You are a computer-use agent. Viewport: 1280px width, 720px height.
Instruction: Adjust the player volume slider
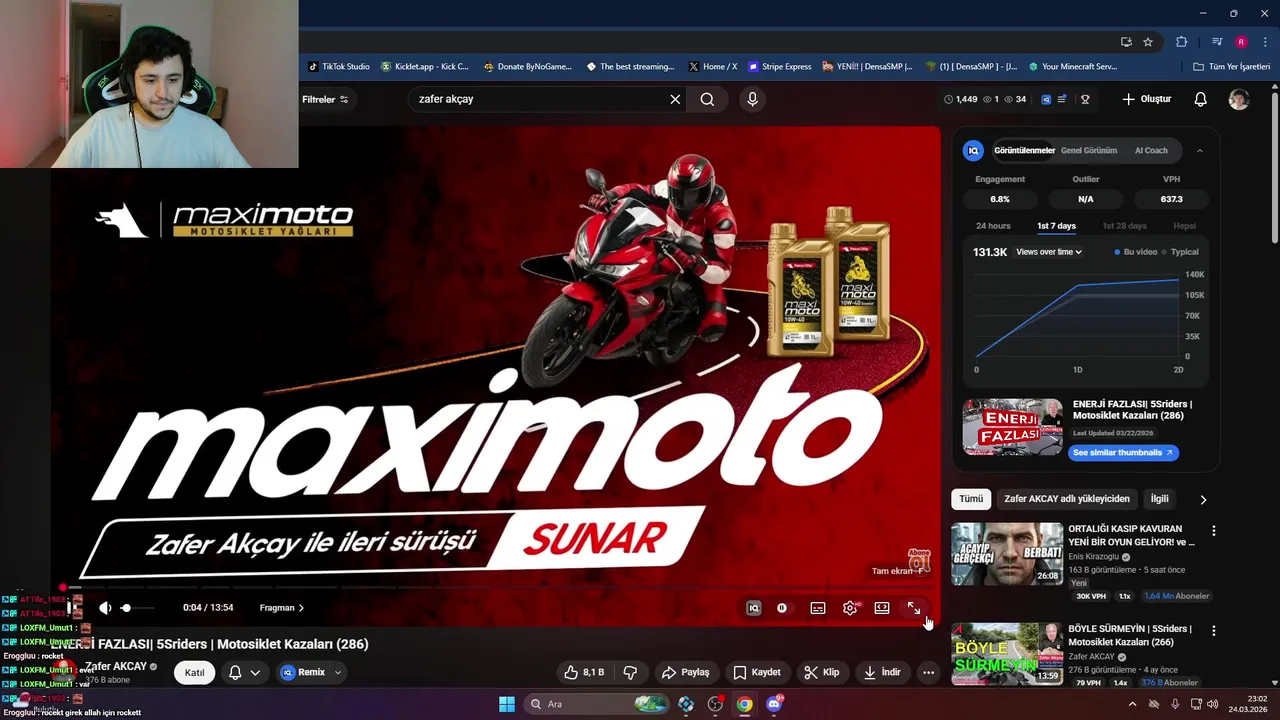[137, 608]
